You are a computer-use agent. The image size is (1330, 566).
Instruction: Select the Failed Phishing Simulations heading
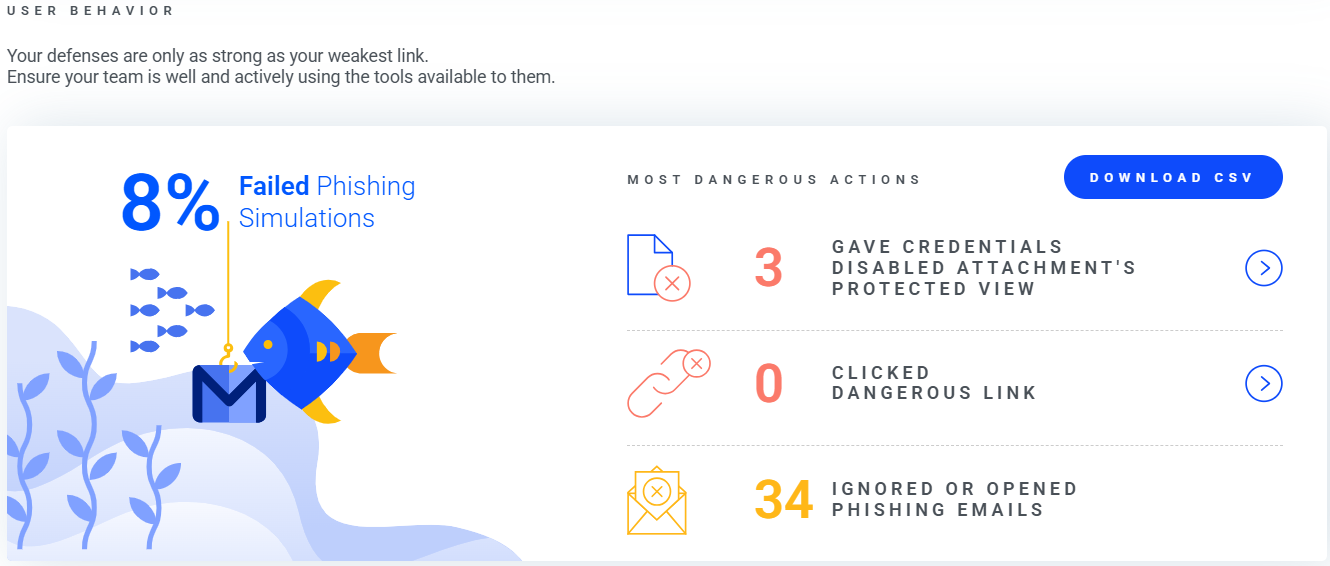tap(327, 202)
